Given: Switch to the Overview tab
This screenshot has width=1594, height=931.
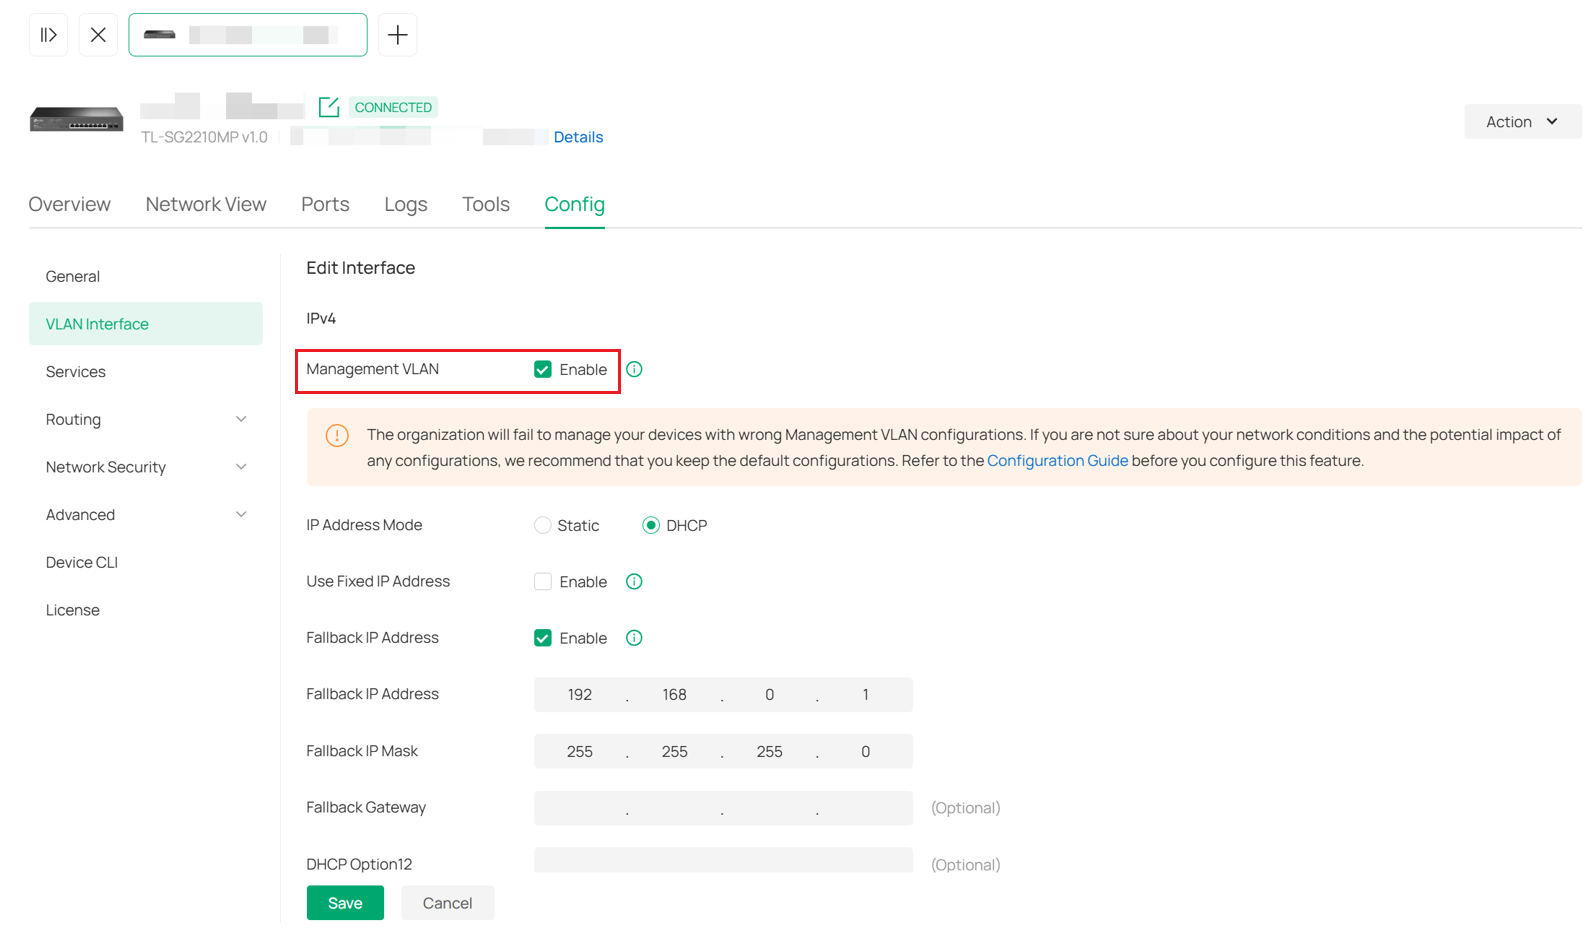Looking at the screenshot, I should click(x=70, y=204).
